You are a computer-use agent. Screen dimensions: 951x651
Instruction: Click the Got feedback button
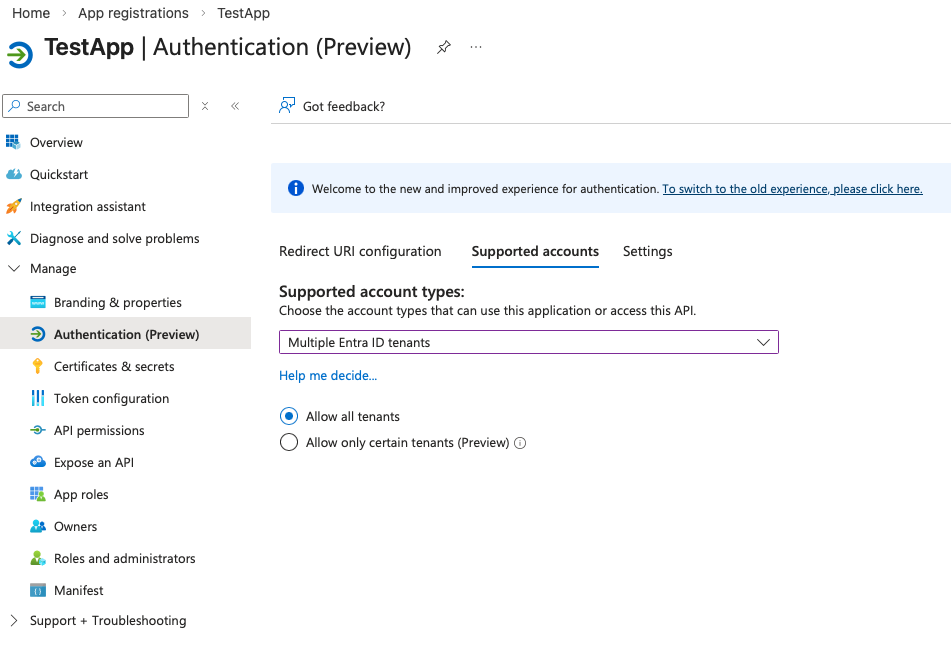[x=333, y=106]
